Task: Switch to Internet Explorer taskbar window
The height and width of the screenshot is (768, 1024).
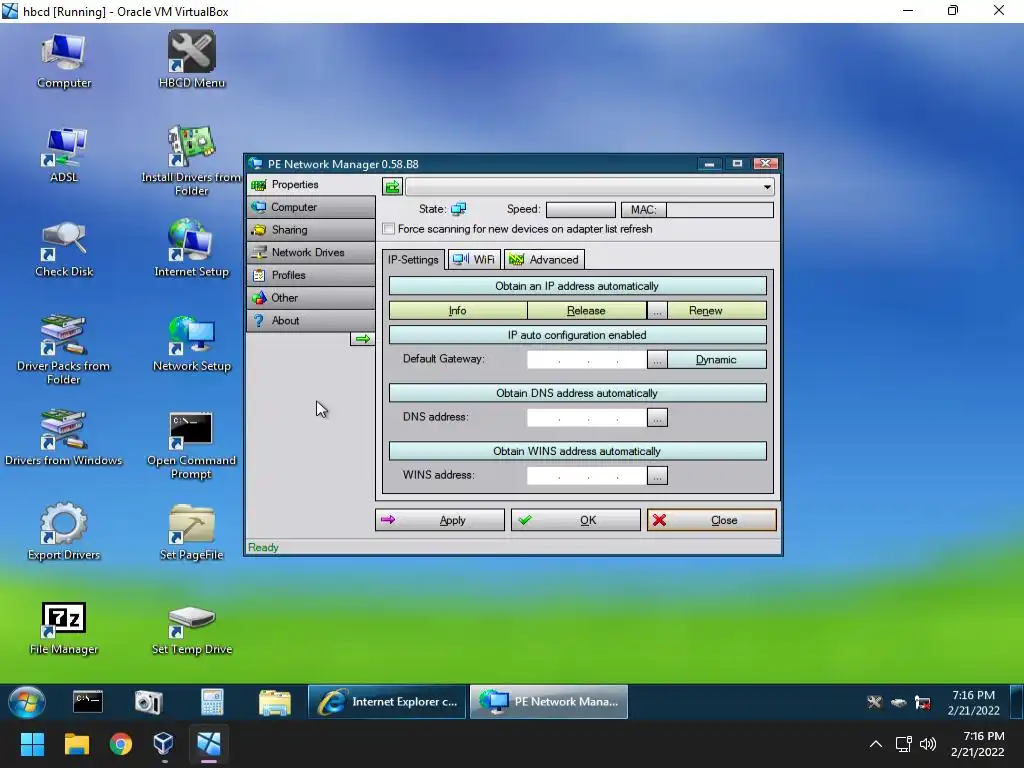Action: pyautogui.click(x=388, y=702)
